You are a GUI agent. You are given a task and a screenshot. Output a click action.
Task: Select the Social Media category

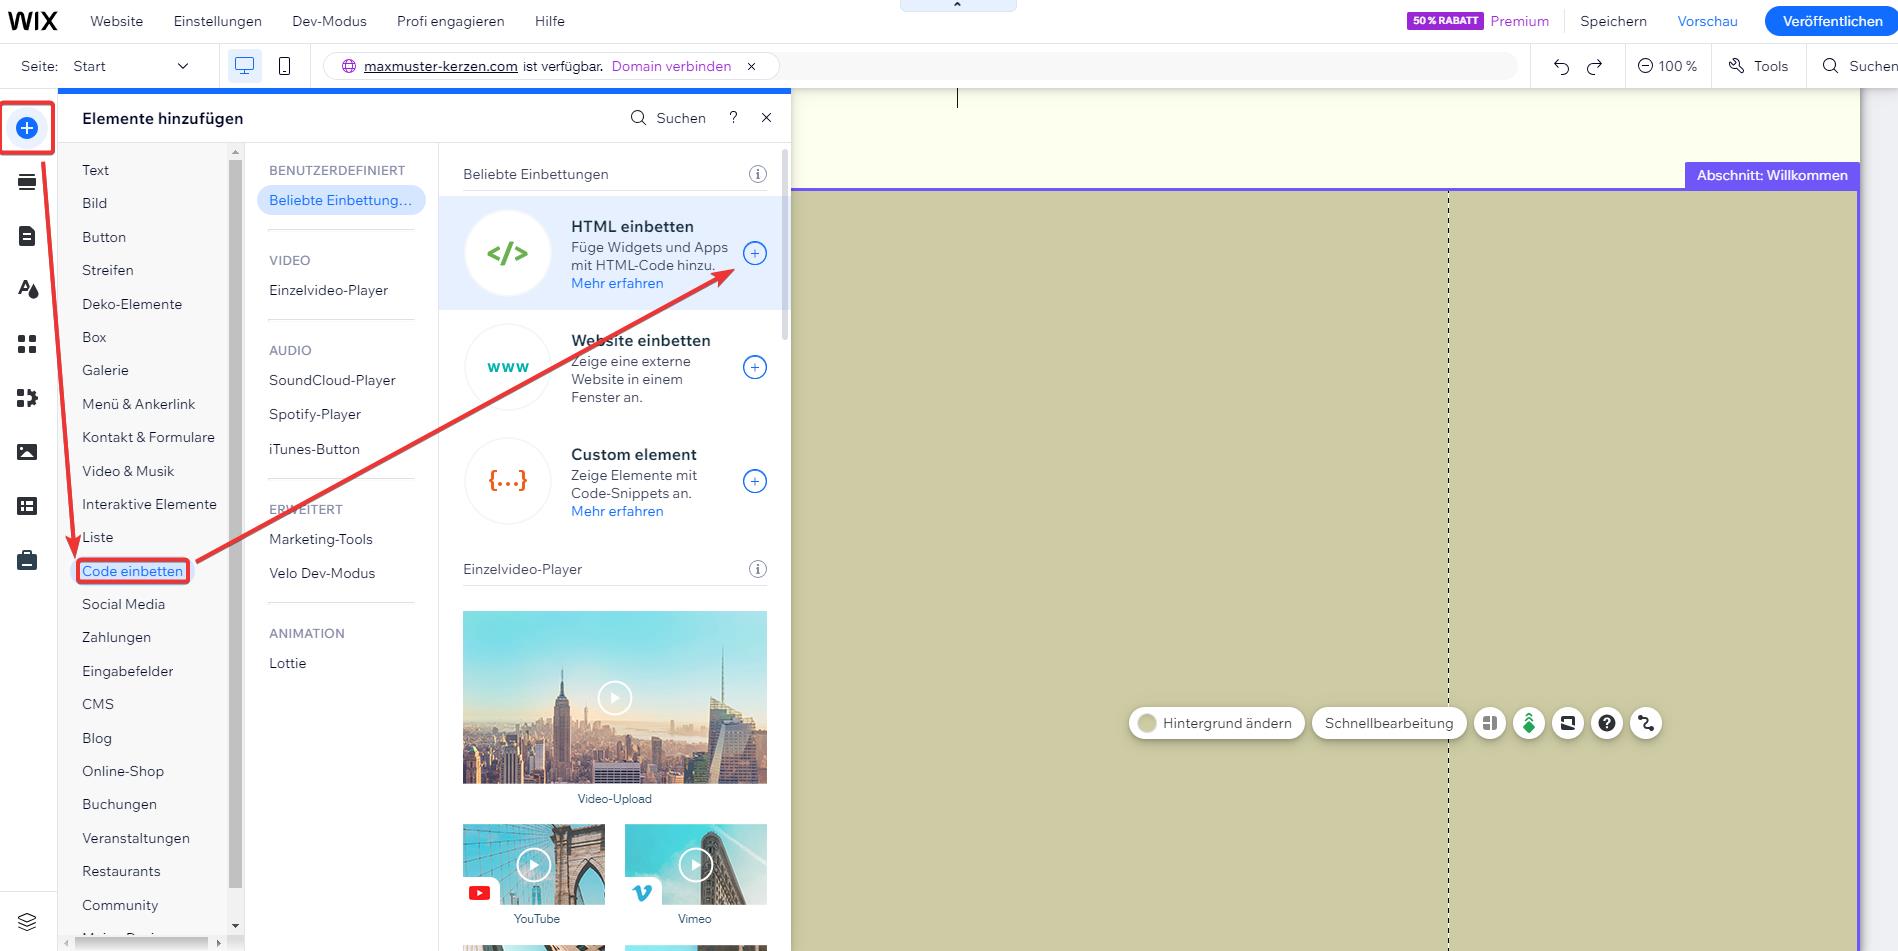pyautogui.click(x=123, y=604)
